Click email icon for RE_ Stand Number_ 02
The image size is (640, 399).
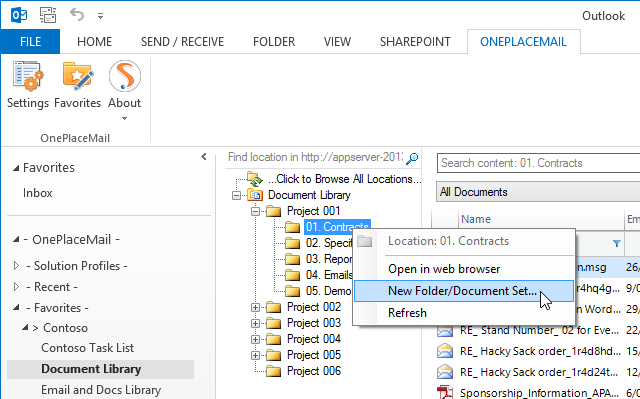445,330
